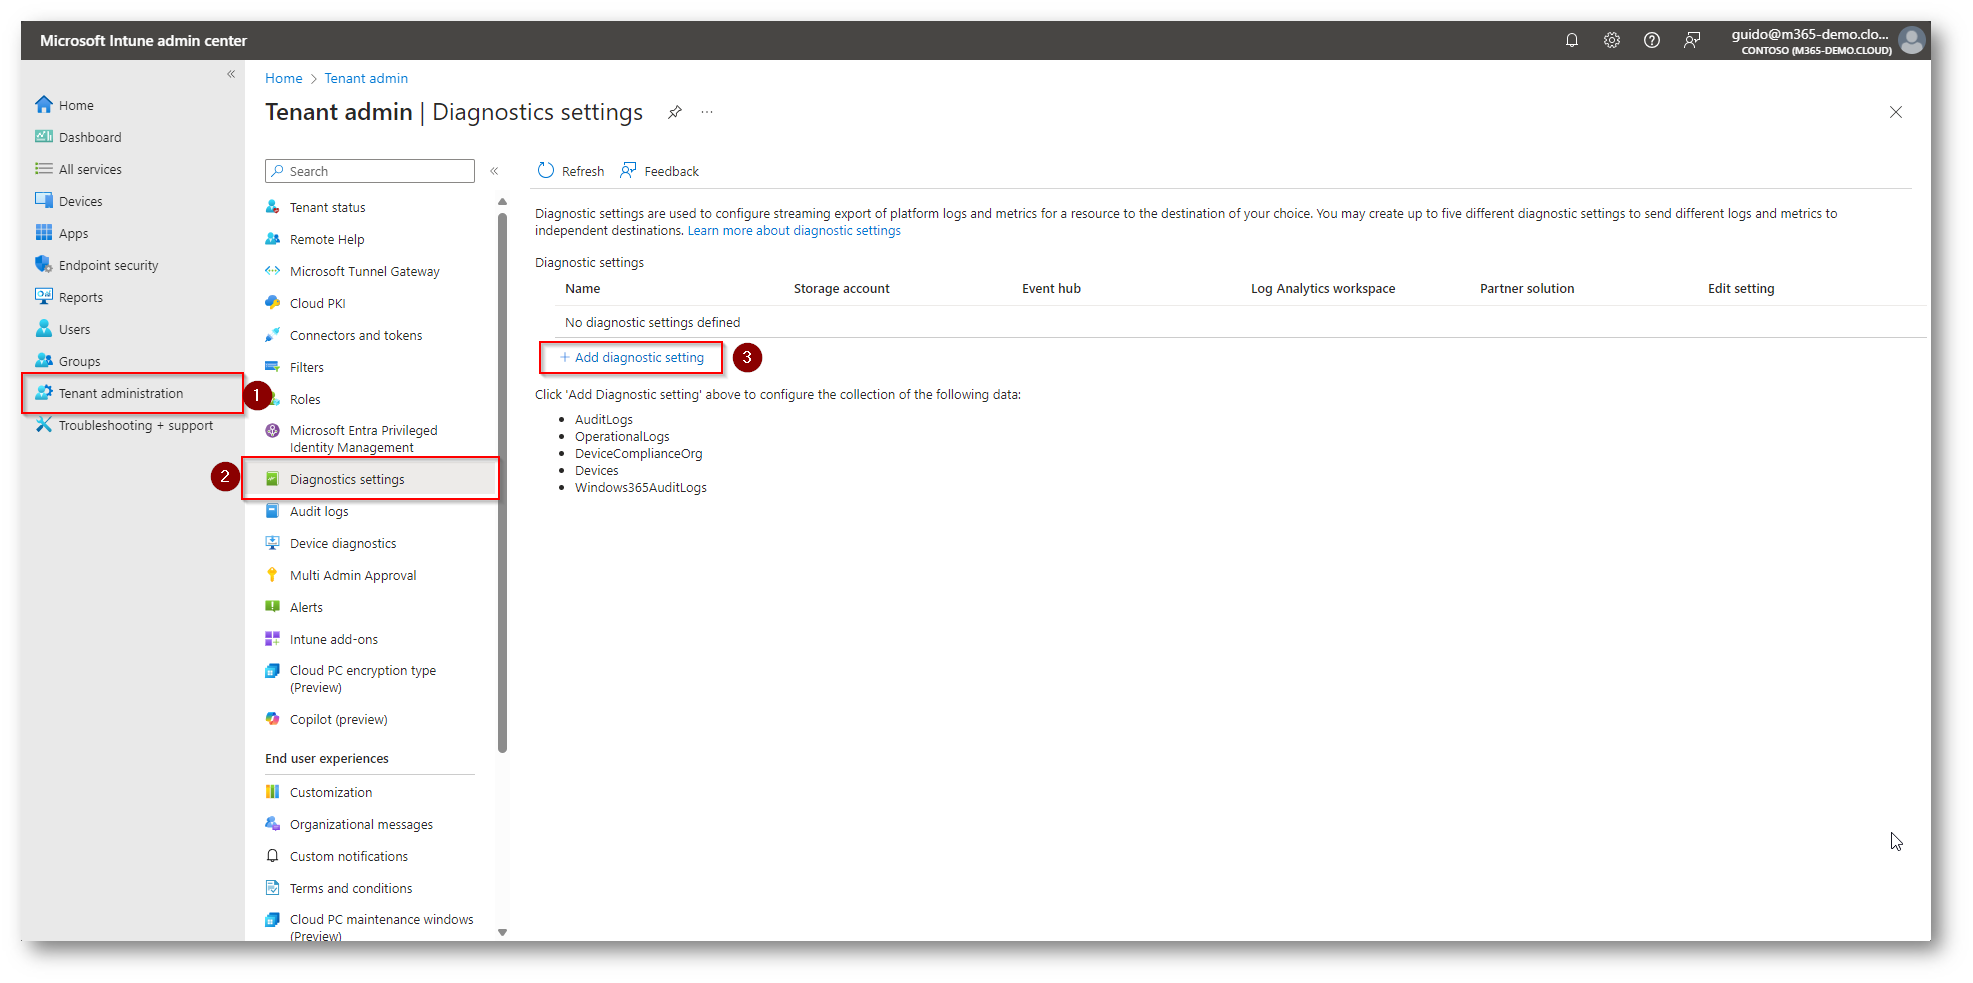Close the Tenant admin blade
This screenshot has height=983, width=1973.
pyautogui.click(x=1896, y=112)
